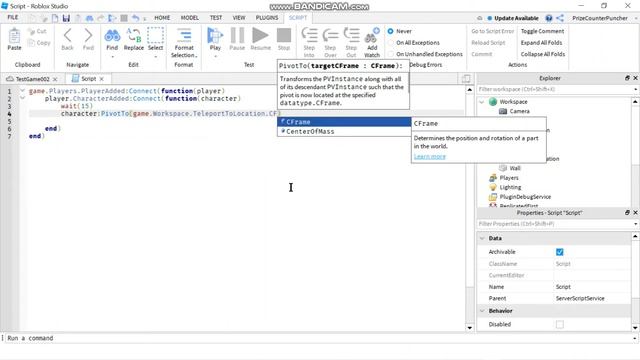Click the Replace icon in Edit group
The height and width of the screenshot is (360, 640).
coord(133,36)
